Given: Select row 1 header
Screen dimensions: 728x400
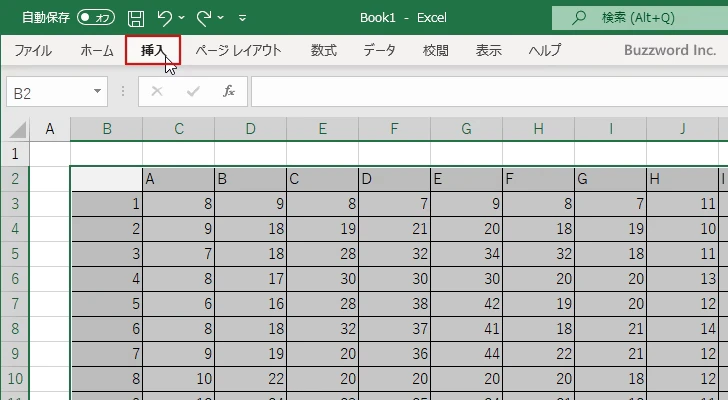Looking at the screenshot, I should coord(15,154).
